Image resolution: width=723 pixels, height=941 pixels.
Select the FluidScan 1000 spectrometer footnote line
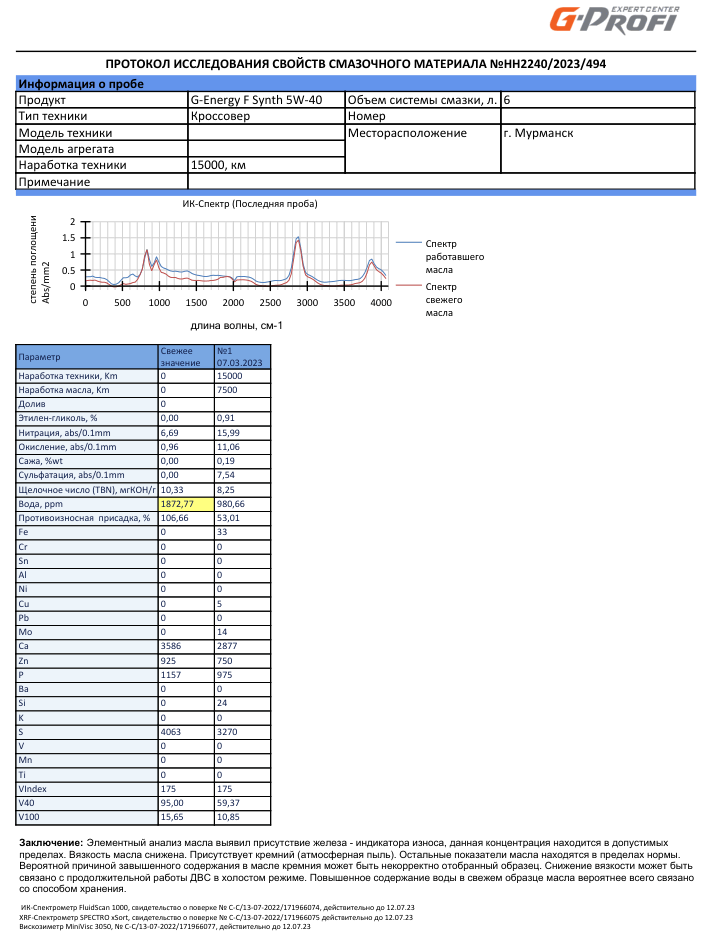218,908
